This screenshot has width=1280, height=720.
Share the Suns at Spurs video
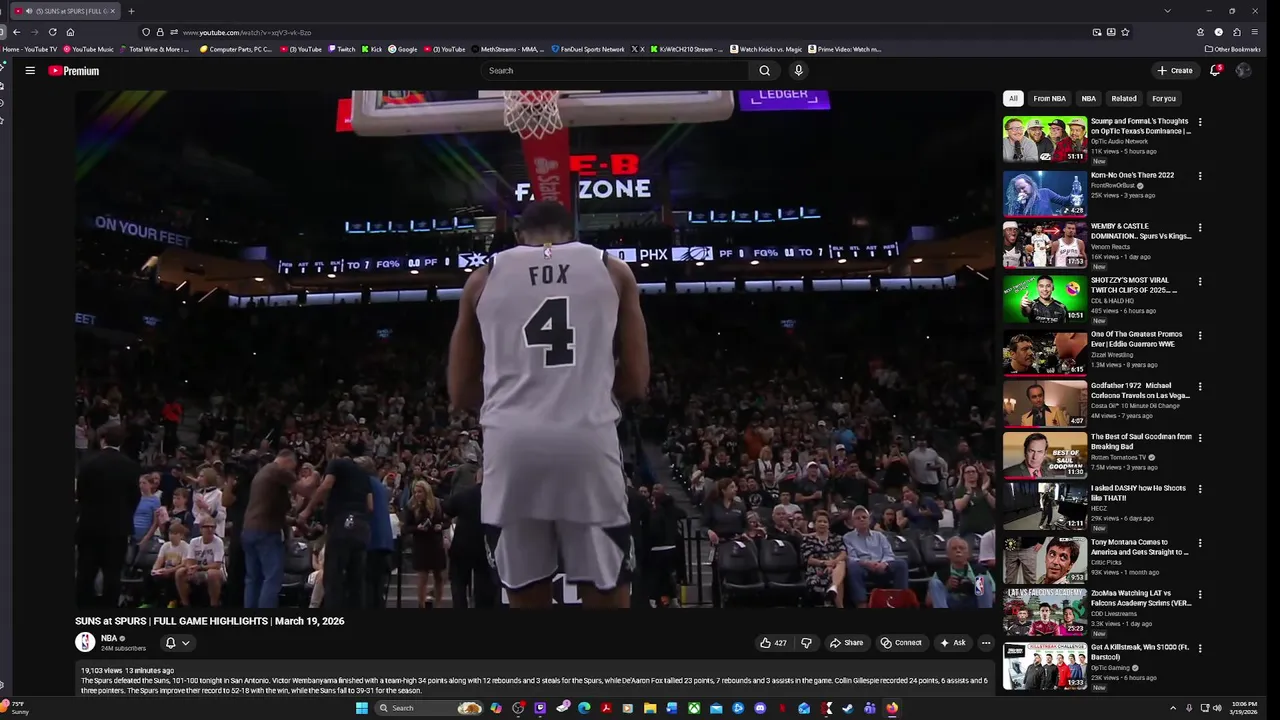[846, 643]
